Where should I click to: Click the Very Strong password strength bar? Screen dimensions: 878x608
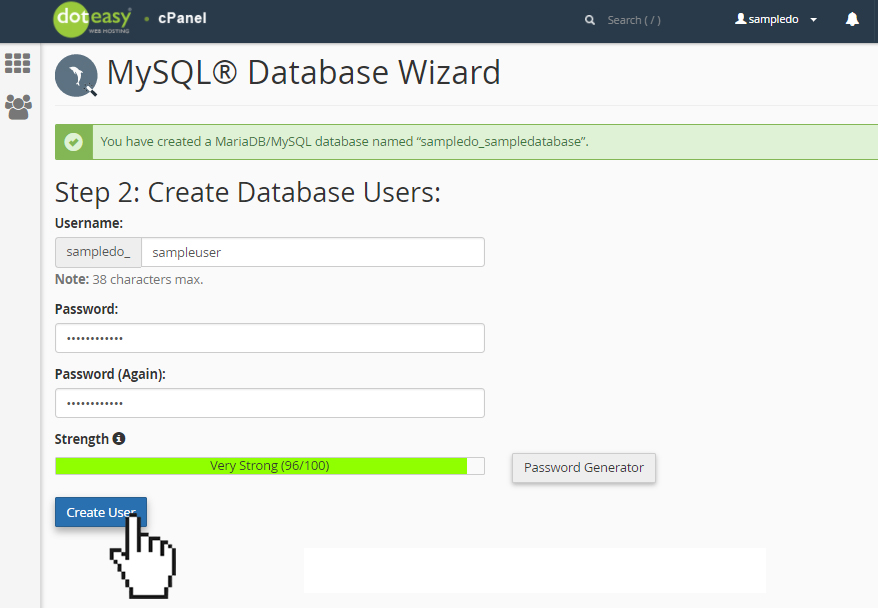click(268, 465)
